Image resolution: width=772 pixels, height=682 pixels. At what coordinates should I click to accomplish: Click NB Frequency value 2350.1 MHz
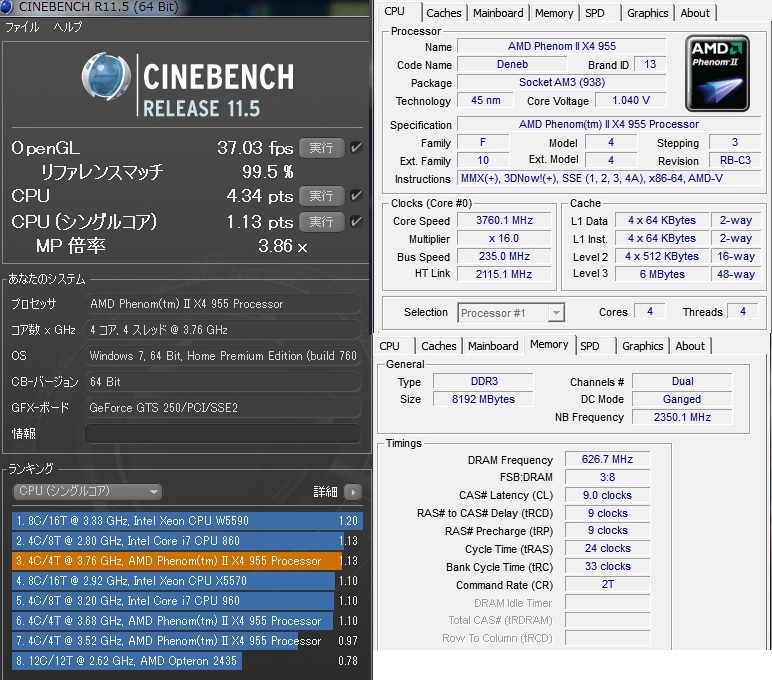coord(682,417)
